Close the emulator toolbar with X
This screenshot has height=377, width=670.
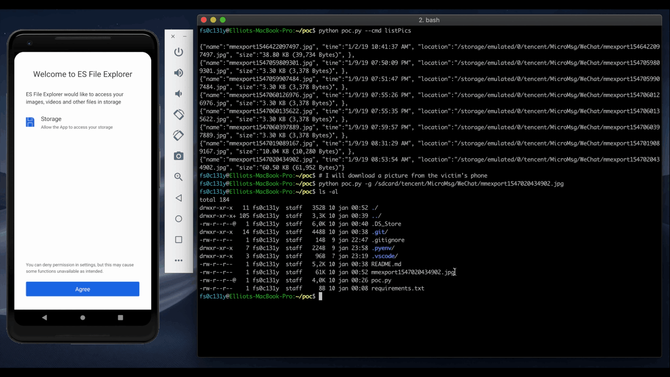[173, 36]
